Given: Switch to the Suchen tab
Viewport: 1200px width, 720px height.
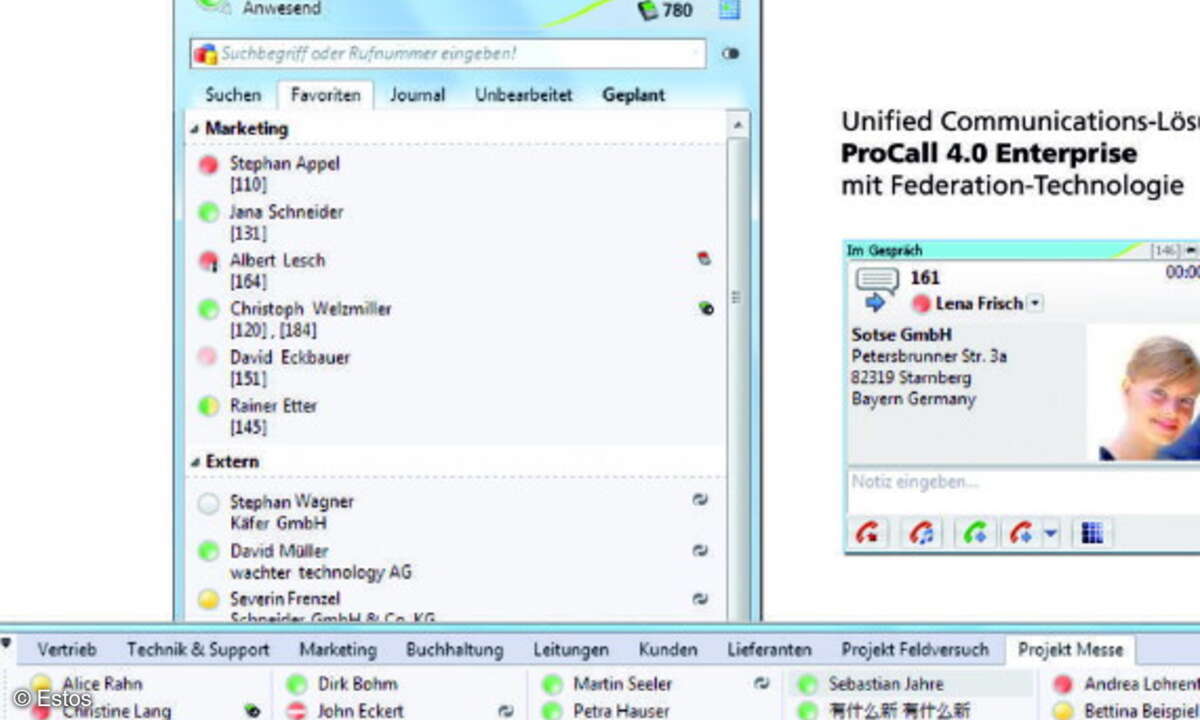Looking at the screenshot, I should [233, 95].
